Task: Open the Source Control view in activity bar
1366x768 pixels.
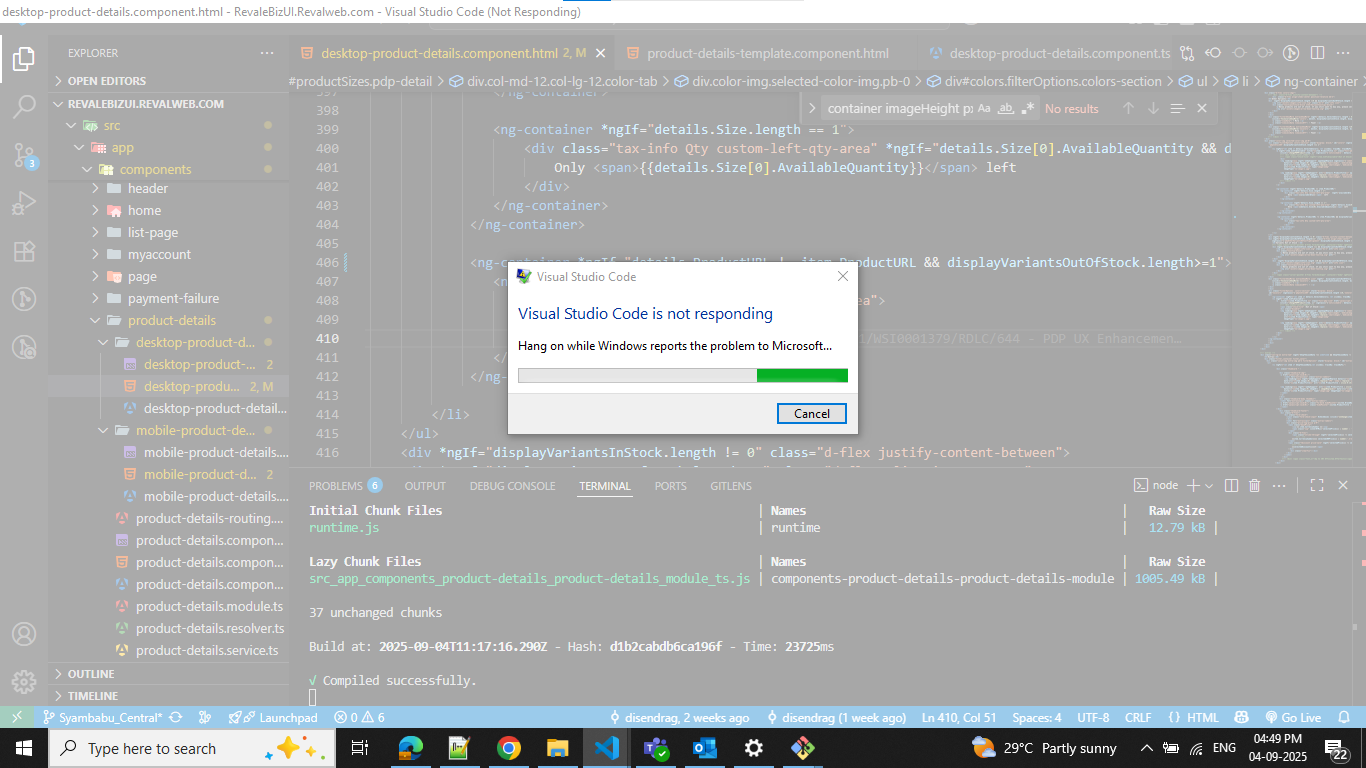Action: 24,153
